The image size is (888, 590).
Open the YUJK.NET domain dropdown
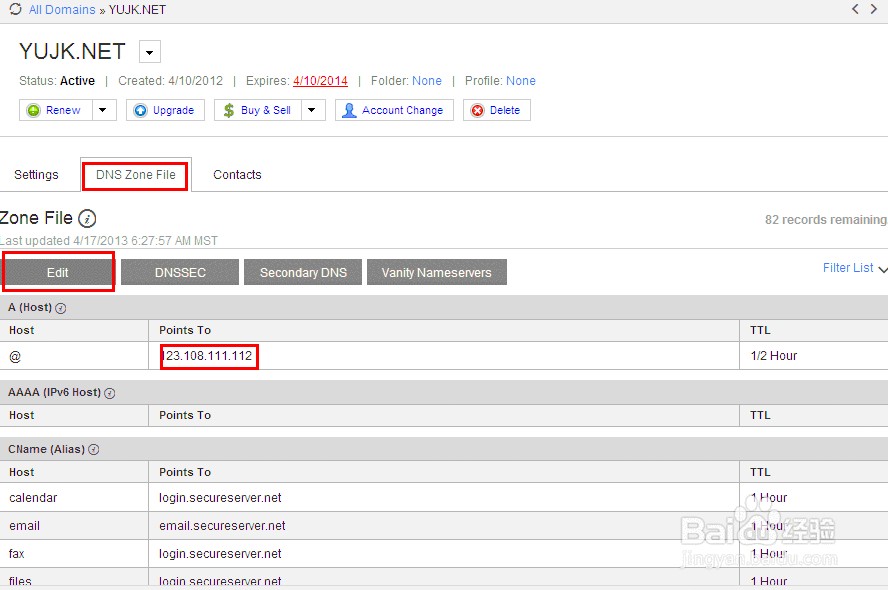point(150,52)
